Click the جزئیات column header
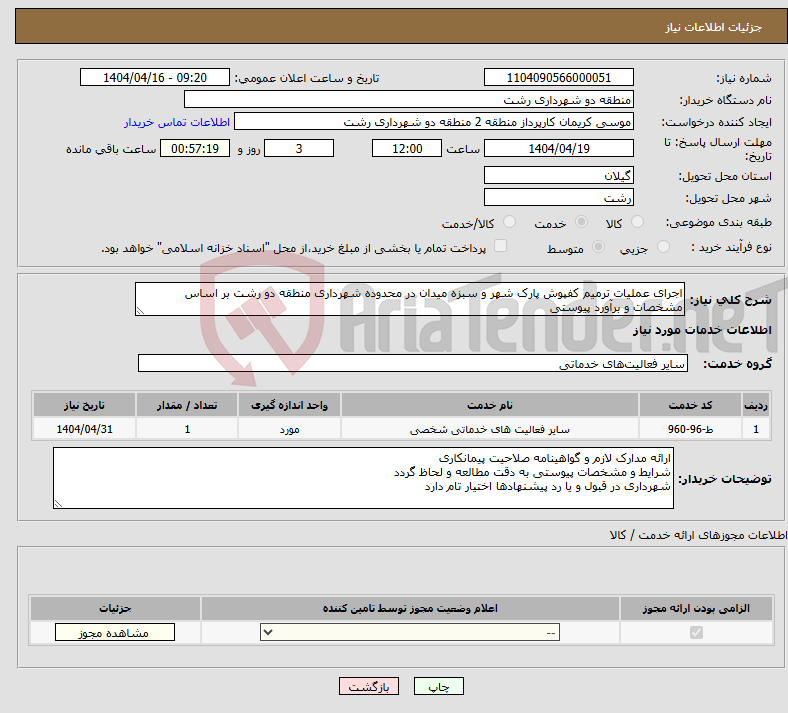Image resolution: width=788 pixels, height=713 pixels. pos(115,608)
